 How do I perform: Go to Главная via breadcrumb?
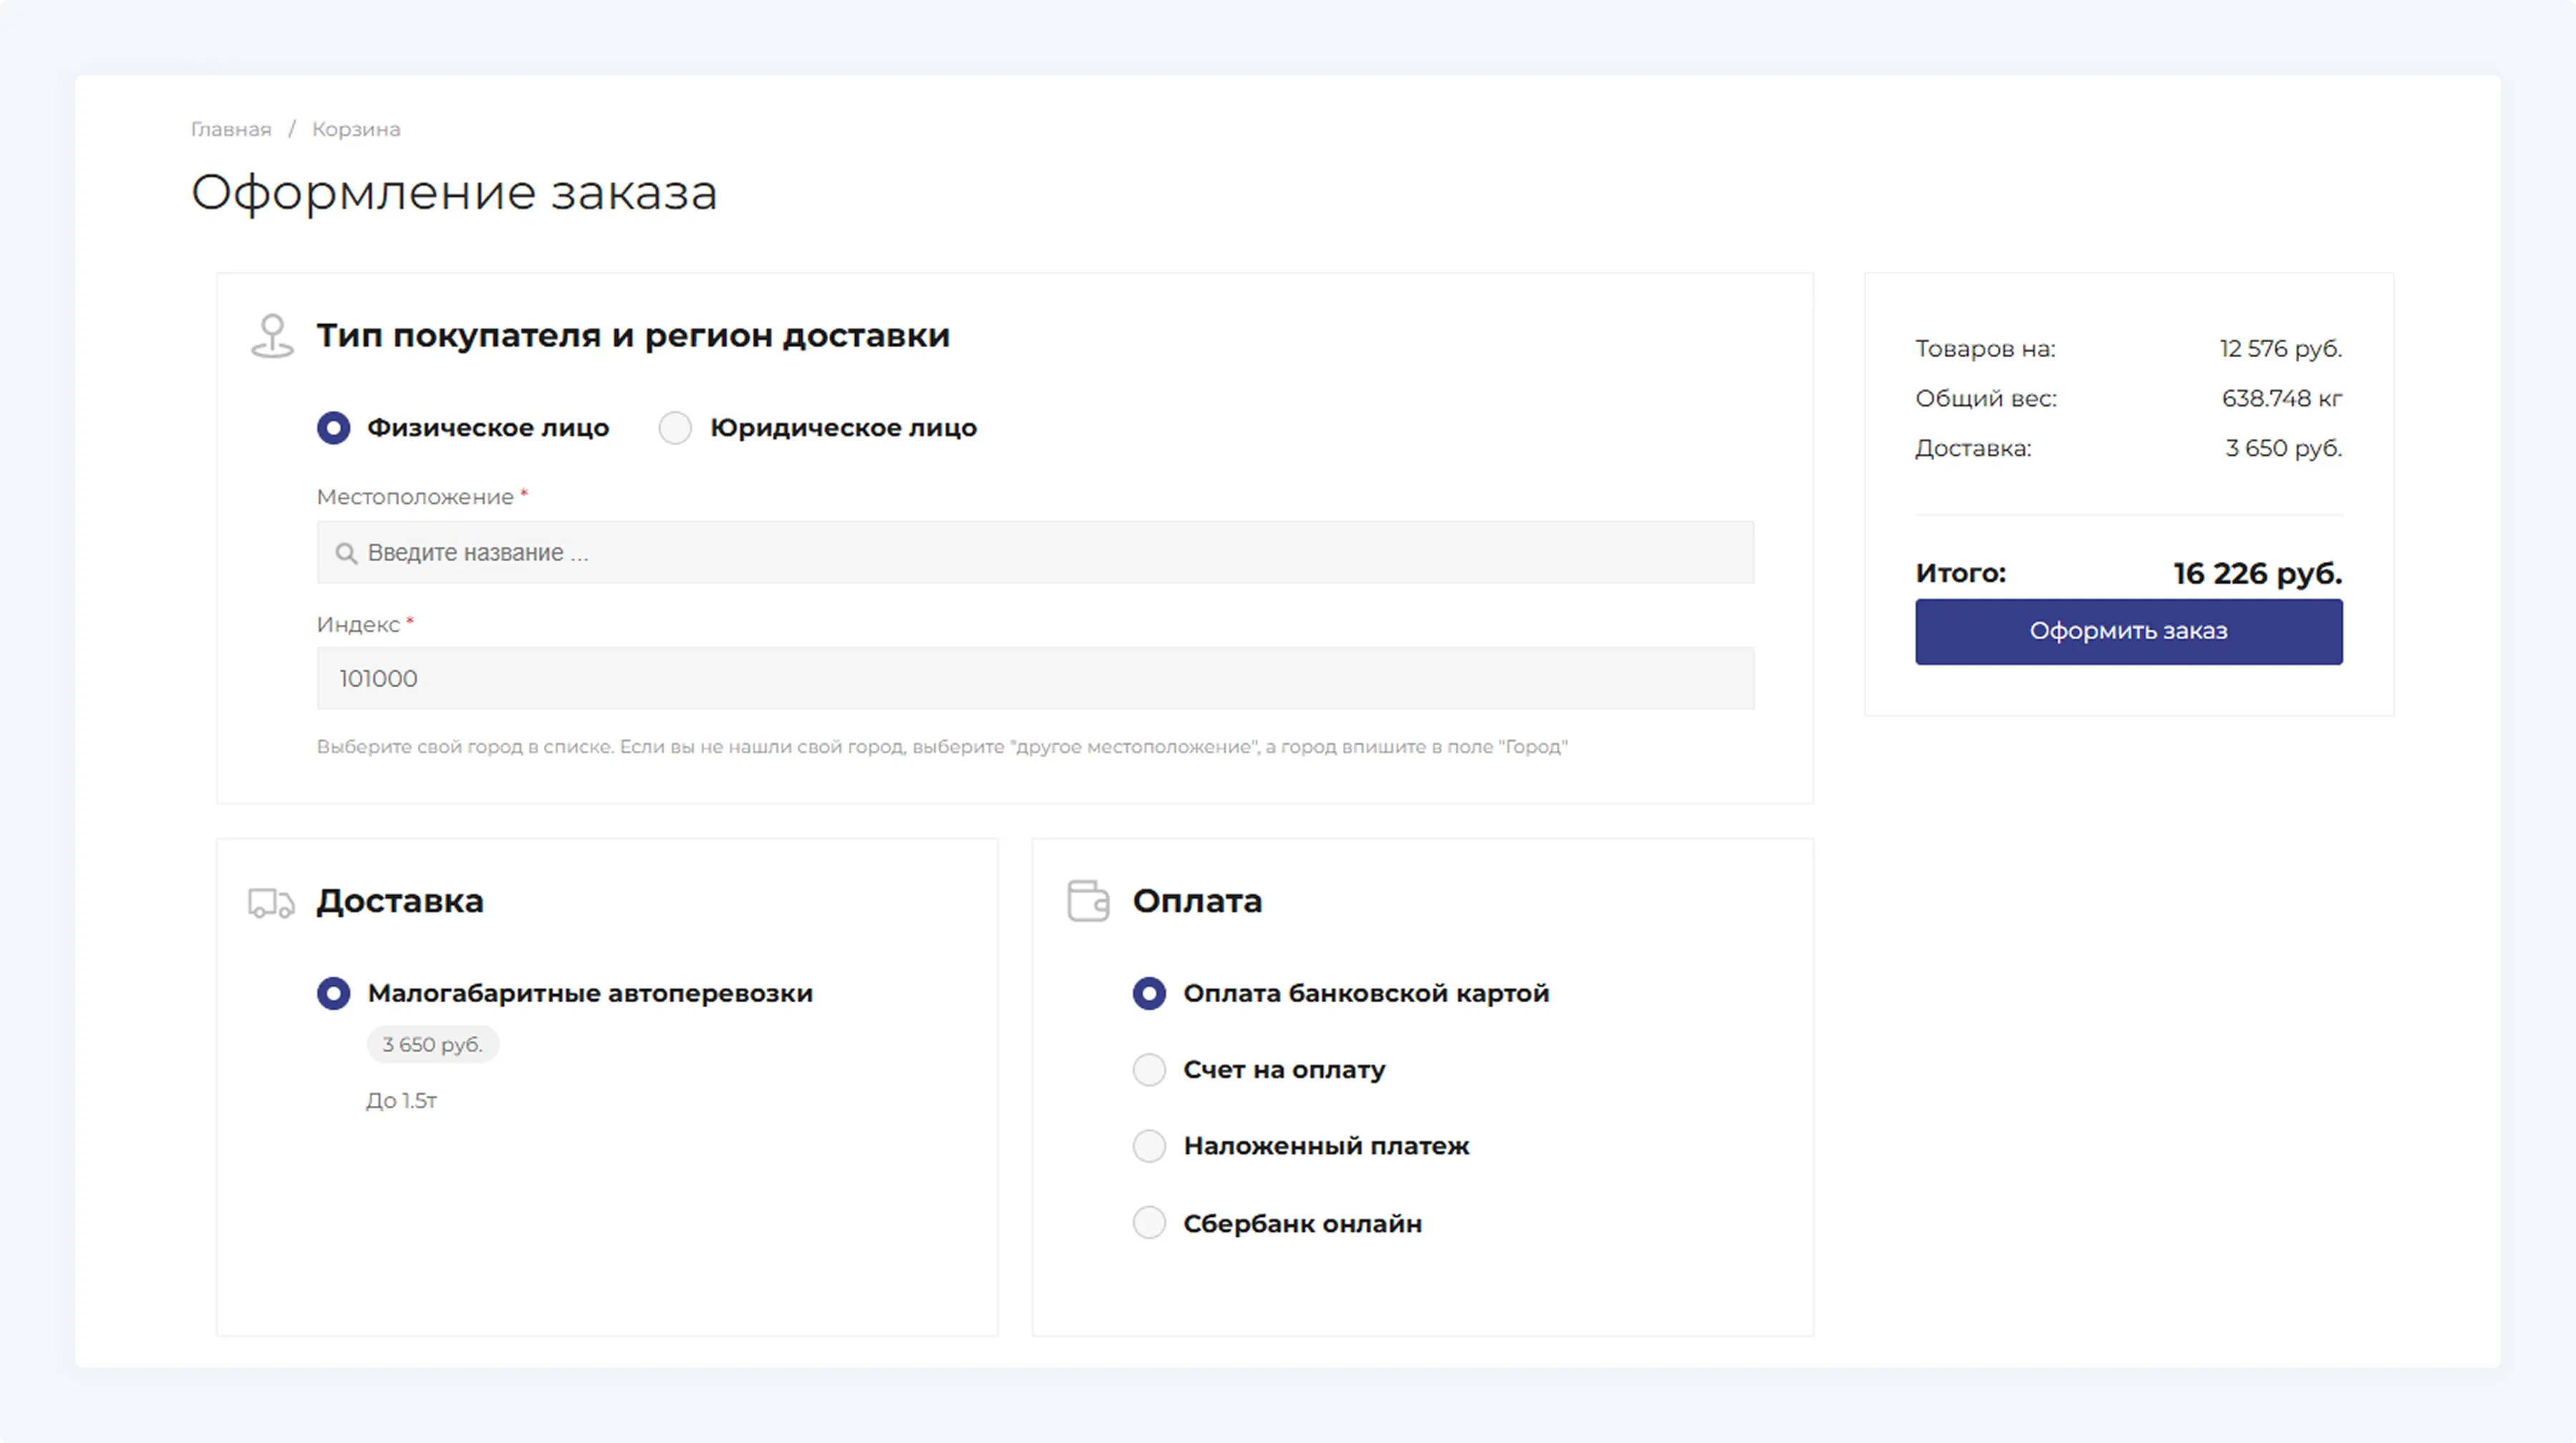(231, 128)
